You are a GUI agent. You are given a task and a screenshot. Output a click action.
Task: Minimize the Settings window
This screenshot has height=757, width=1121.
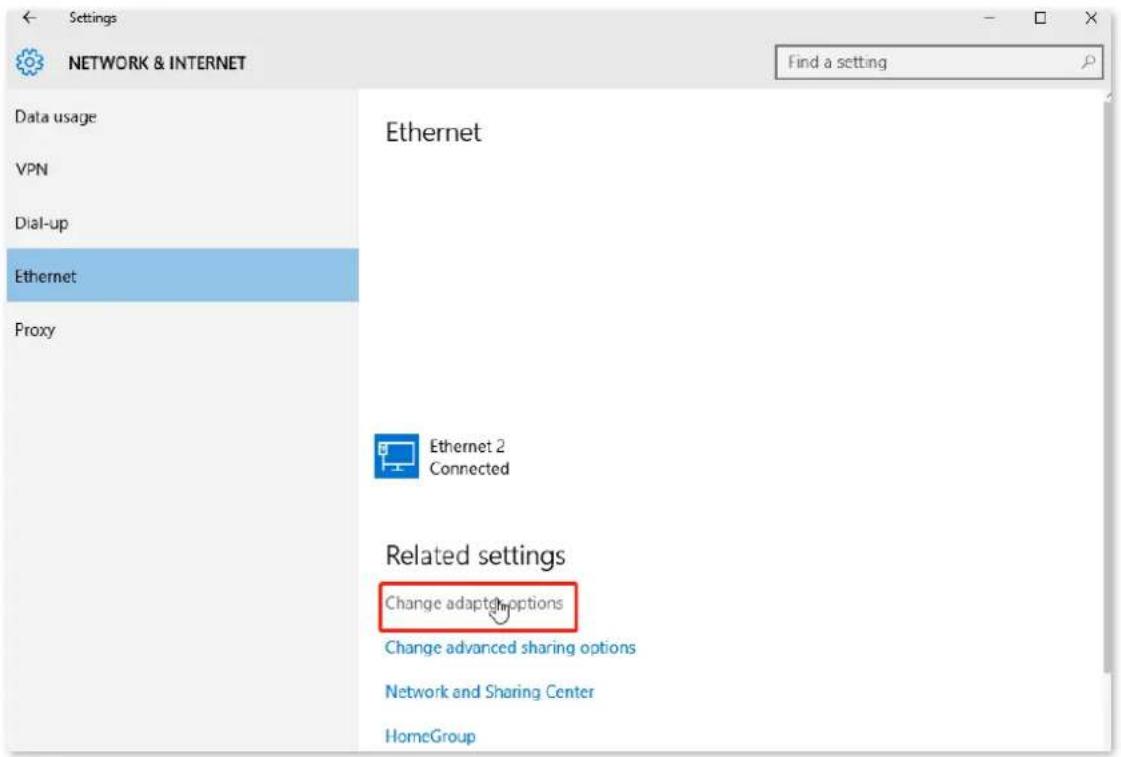tap(989, 18)
